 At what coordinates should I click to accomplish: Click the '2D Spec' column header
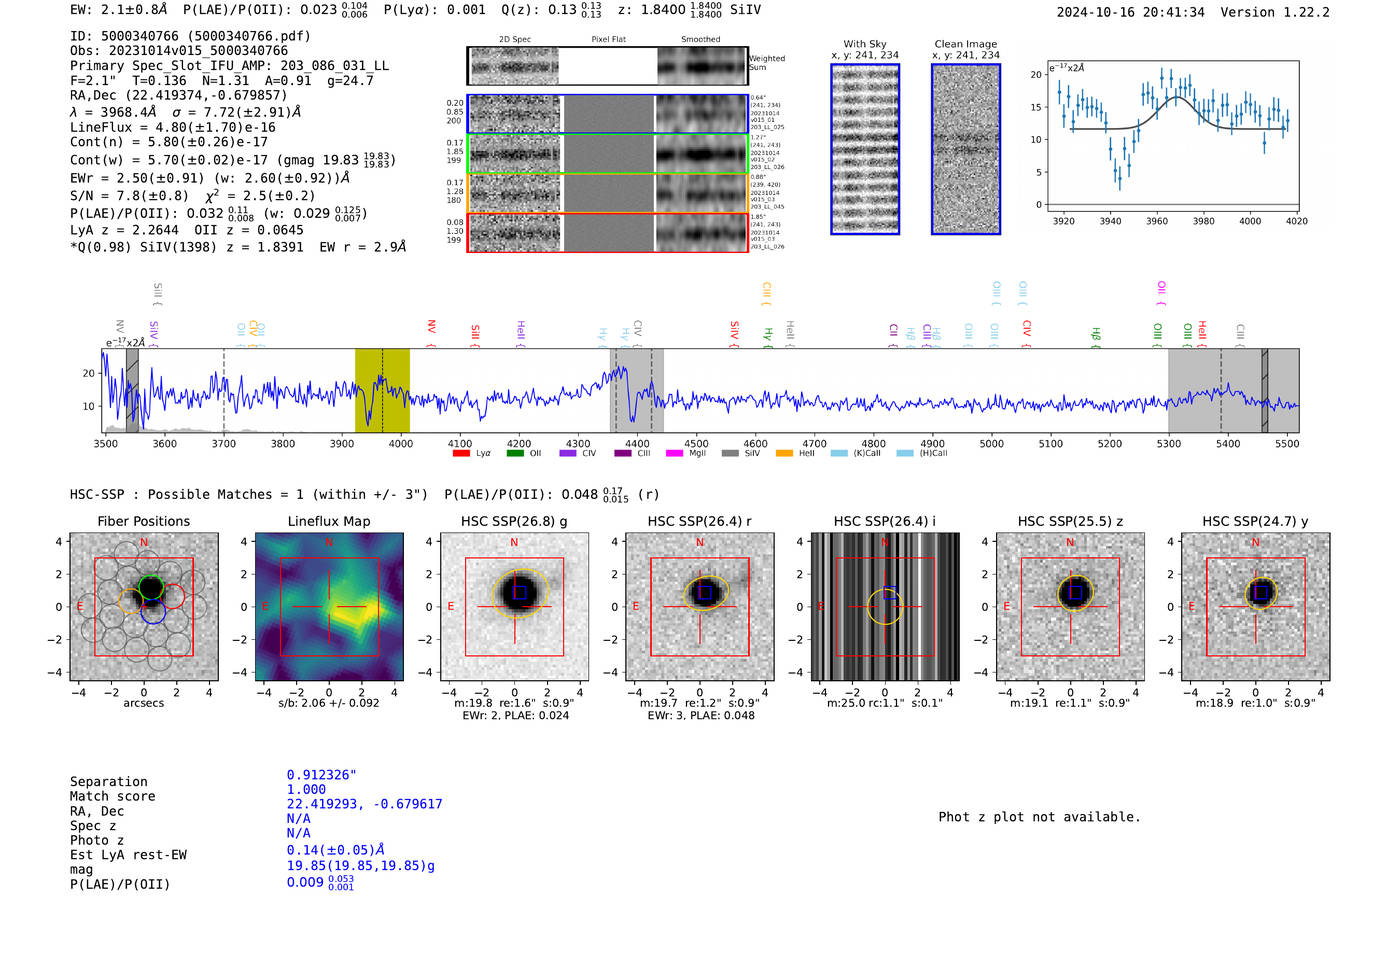pyautogui.click(x=515, y=40)
